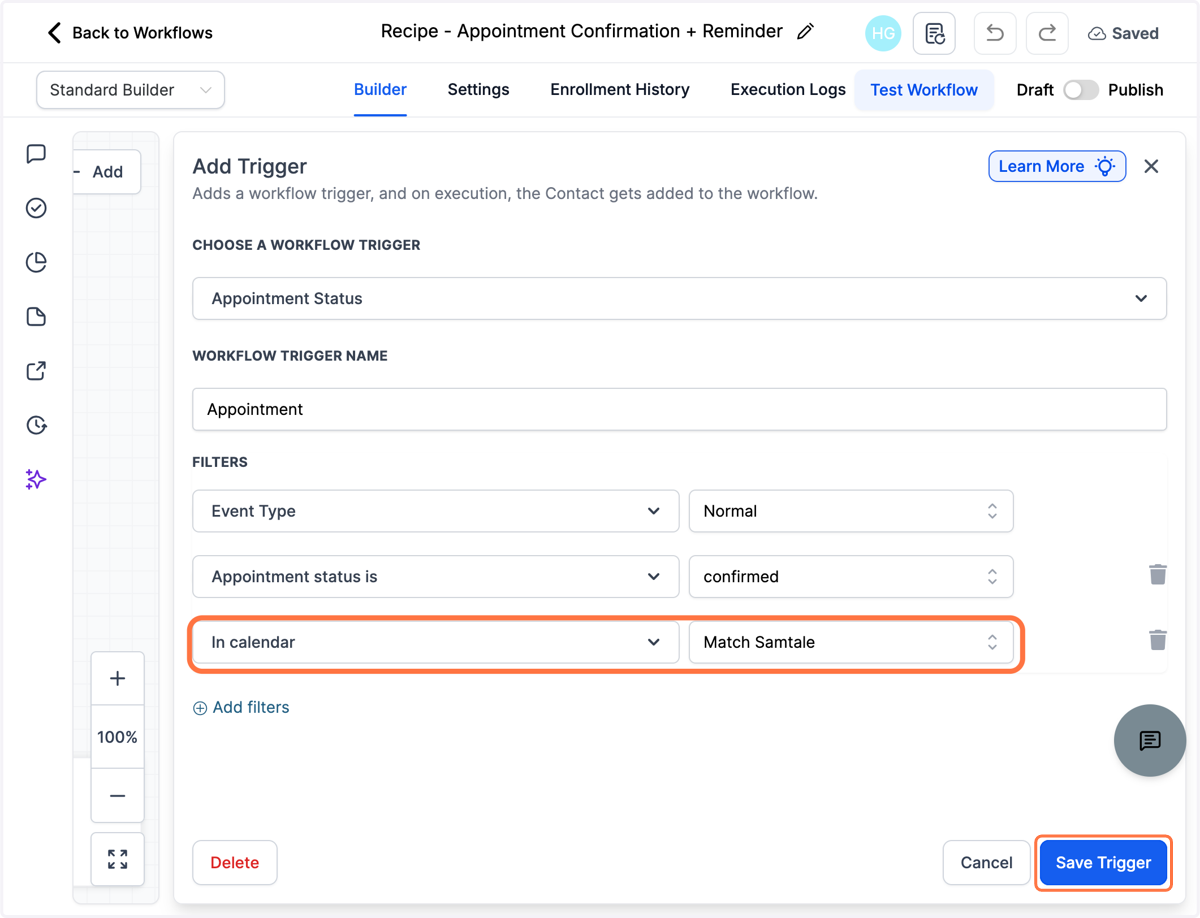Click the Test Workflow button
Image resolution: width=1200 pixels, height=918 pixels.
click(x=924, y=90)
